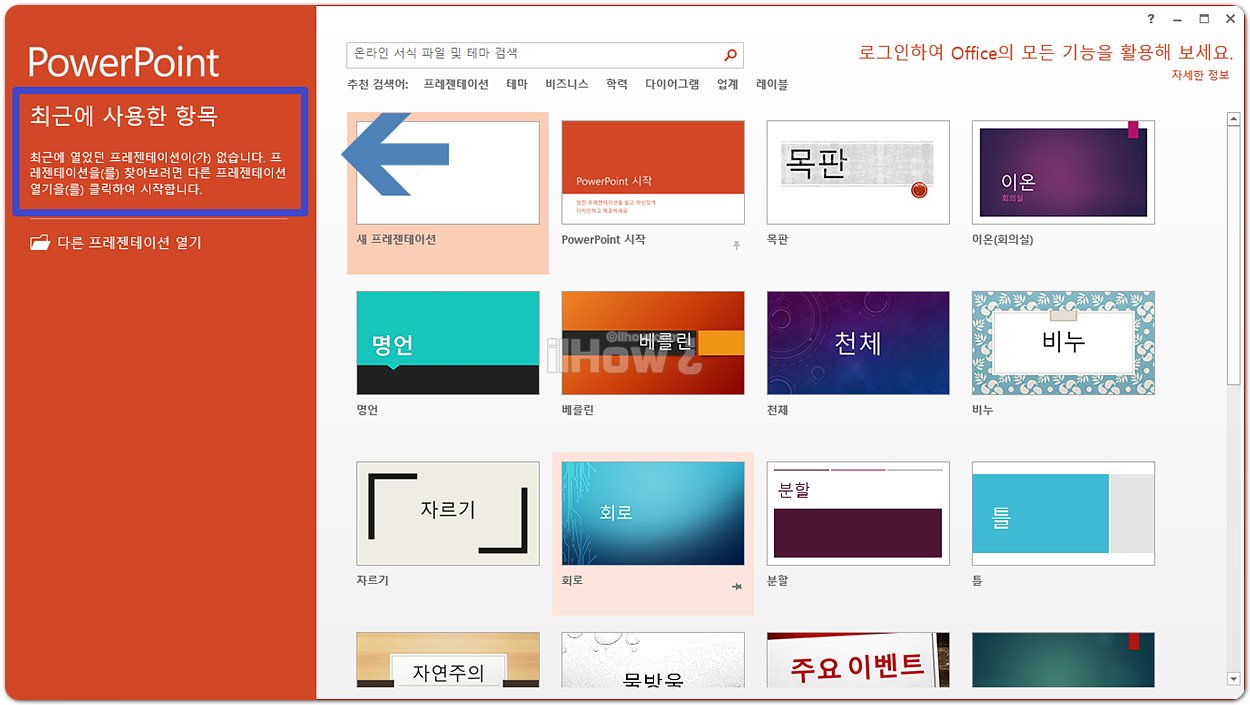Screen dimensions: 1250x705
Task: Minimize the PowerPoint window
Action: click(x=1178, y=19)
